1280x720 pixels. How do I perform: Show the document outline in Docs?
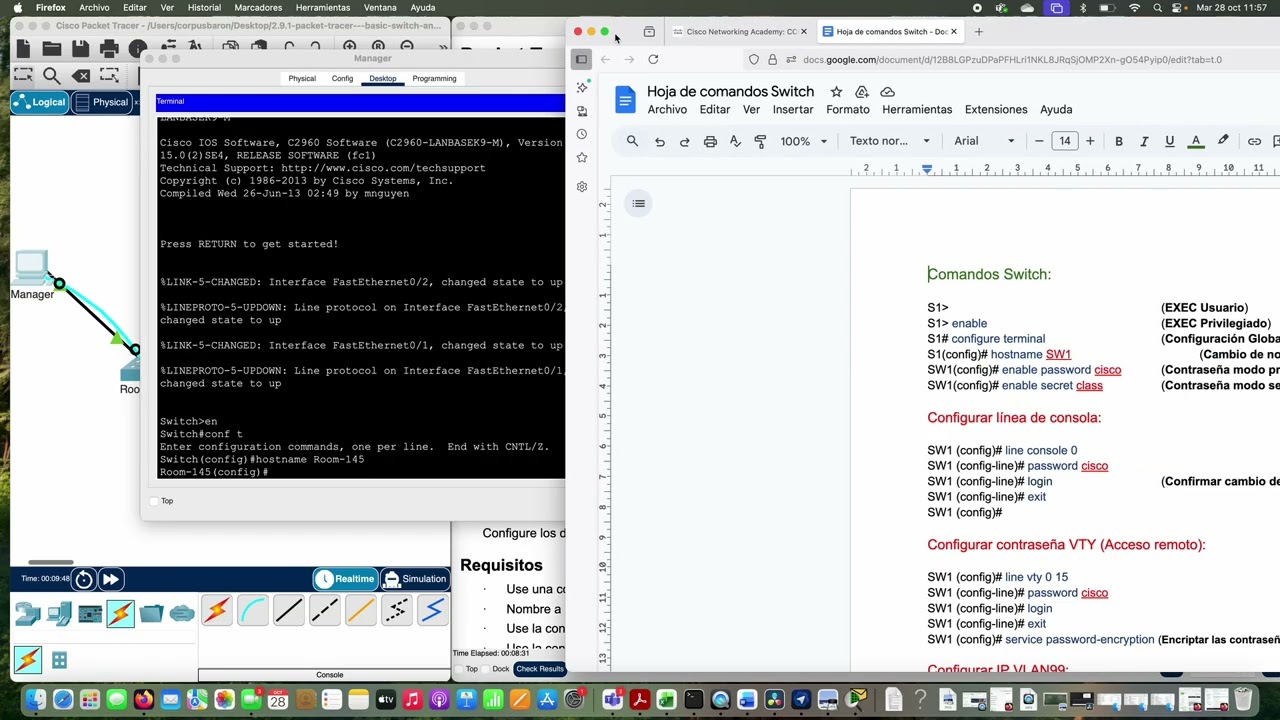tap(638, 204)
